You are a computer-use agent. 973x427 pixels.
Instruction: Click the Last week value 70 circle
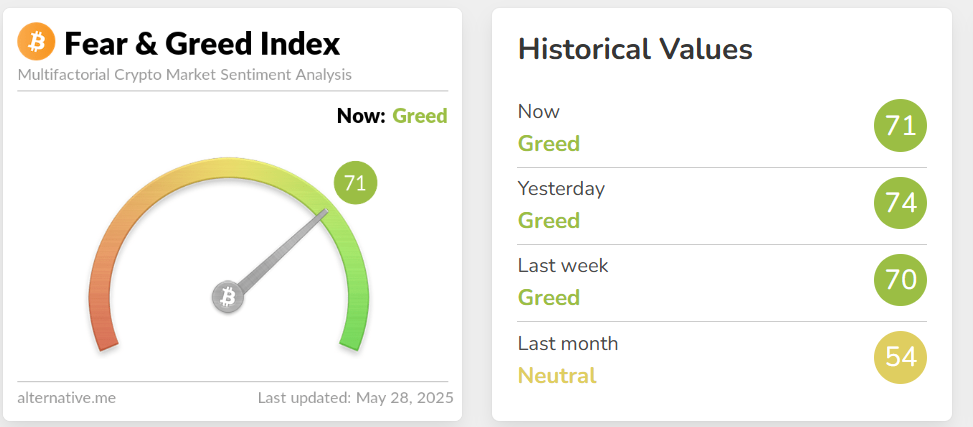pyautogui.click(x=900, y=280)
